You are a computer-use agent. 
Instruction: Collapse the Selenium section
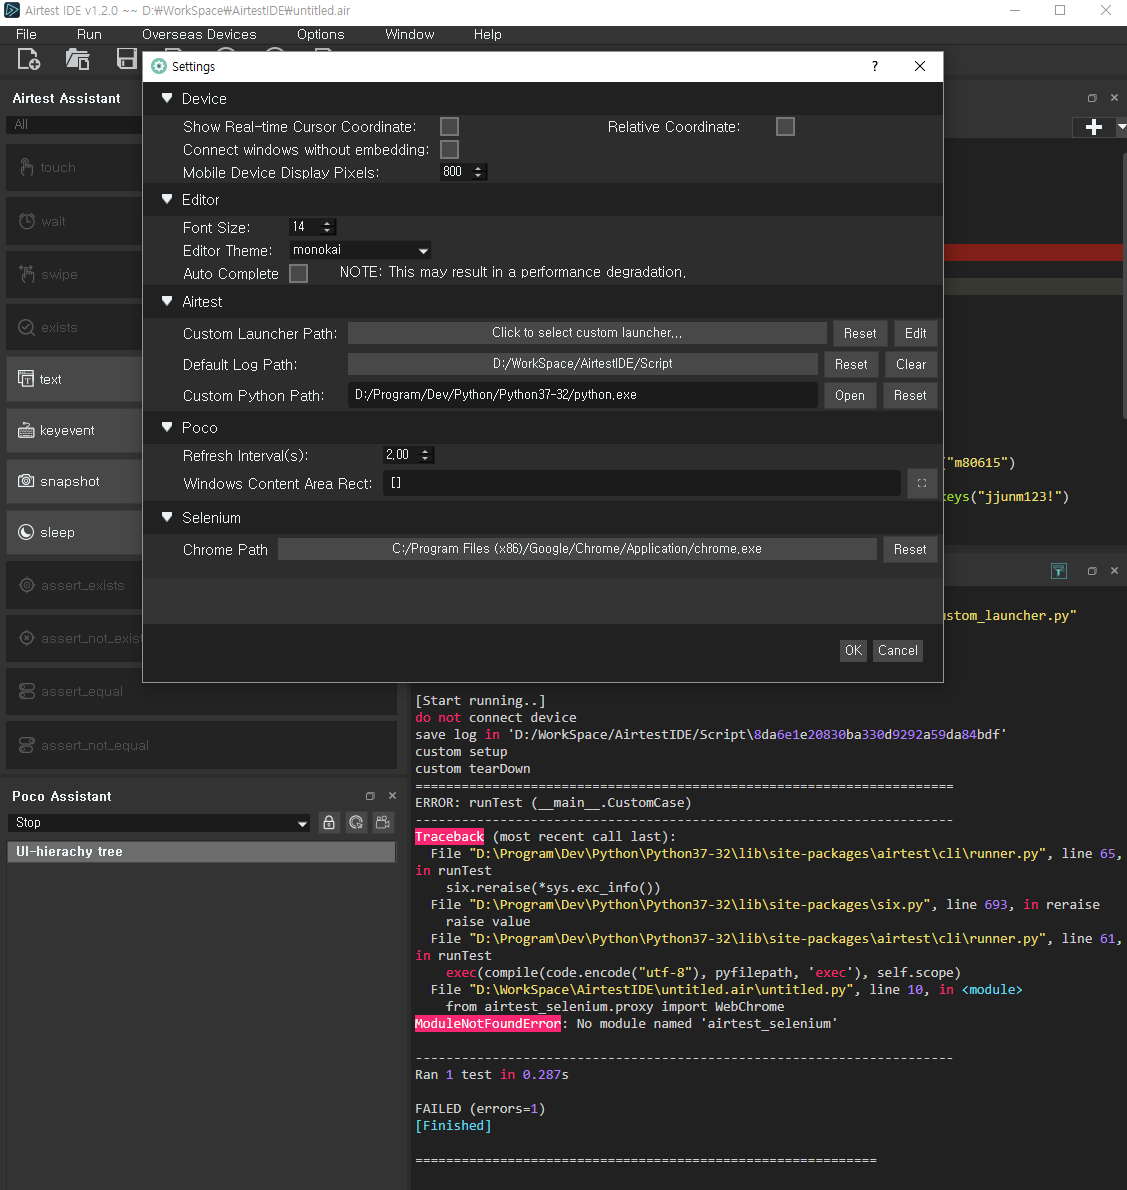(x=167, y=518)
